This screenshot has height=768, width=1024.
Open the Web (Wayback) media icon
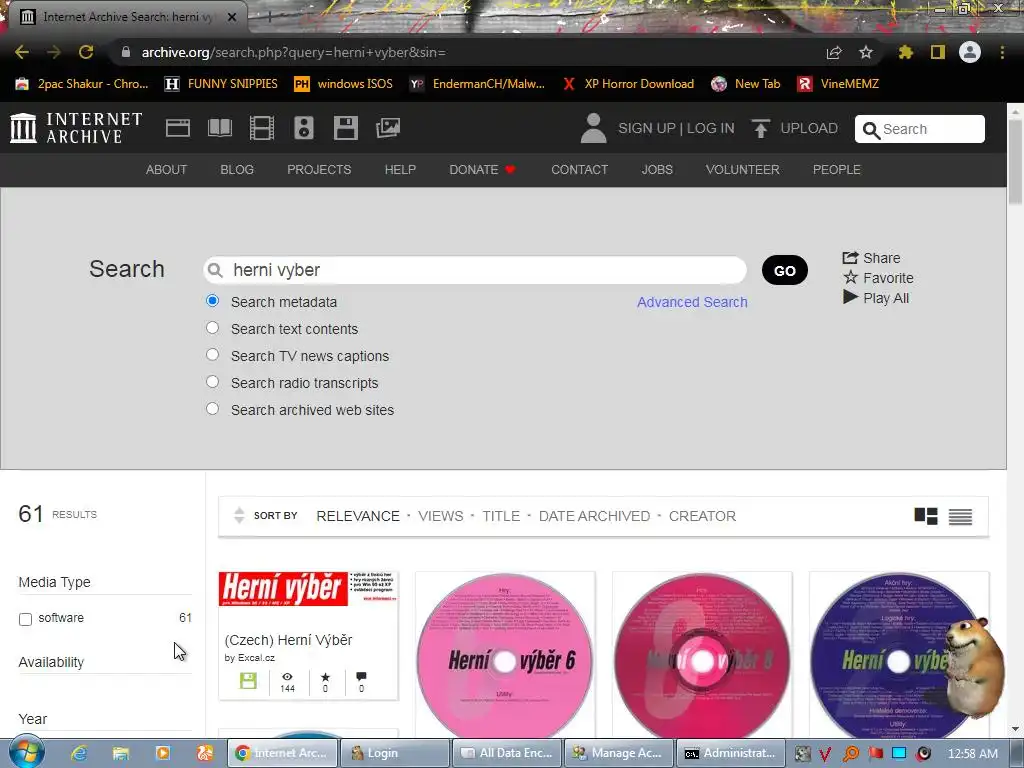(x=178, y=128)
